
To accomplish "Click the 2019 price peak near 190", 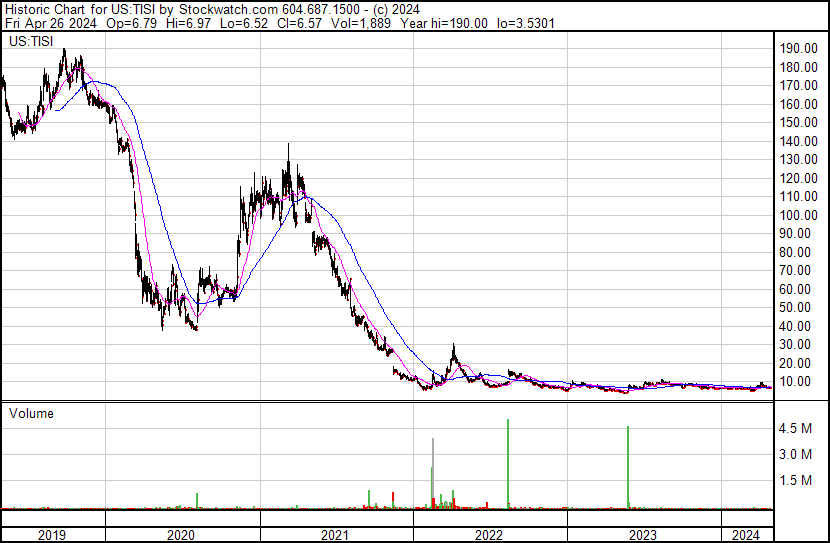I will [x=64, y=53].
